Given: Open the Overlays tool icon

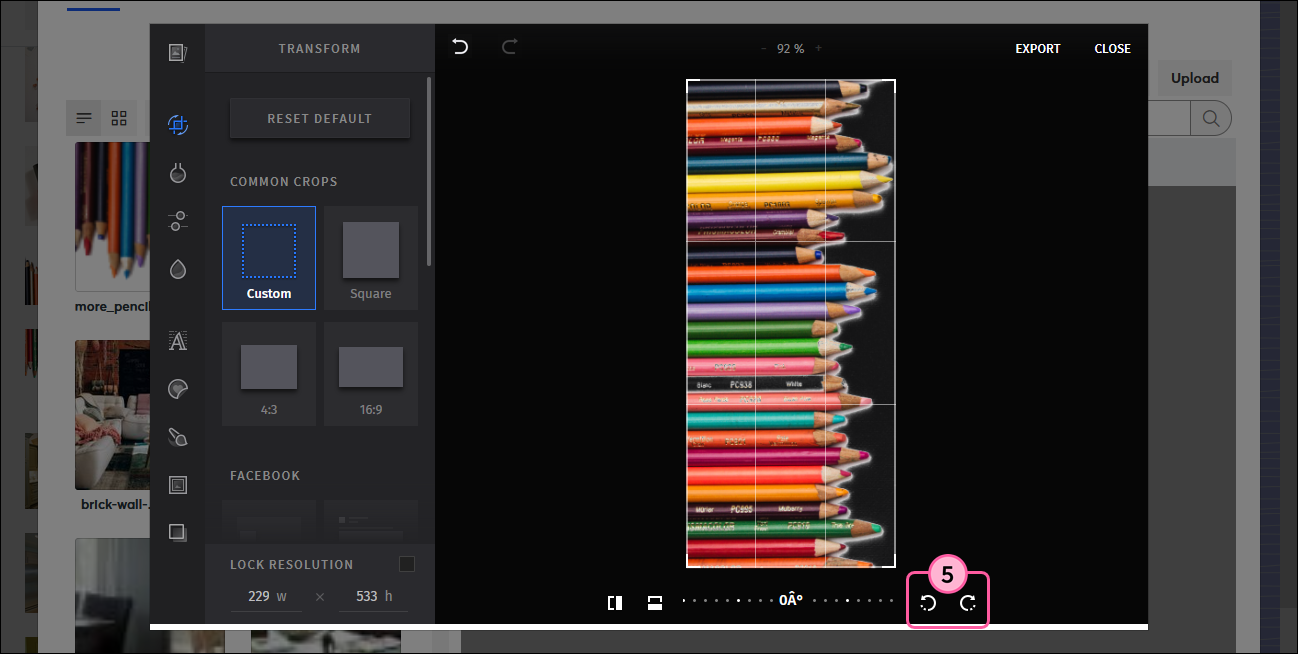Looking at the screenshot, I should tap(178, 532).
